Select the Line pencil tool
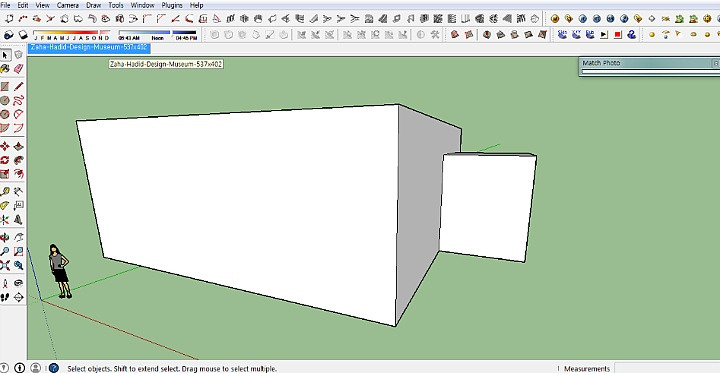The height and width of the screenshot is (373, 720). point(18,87)
